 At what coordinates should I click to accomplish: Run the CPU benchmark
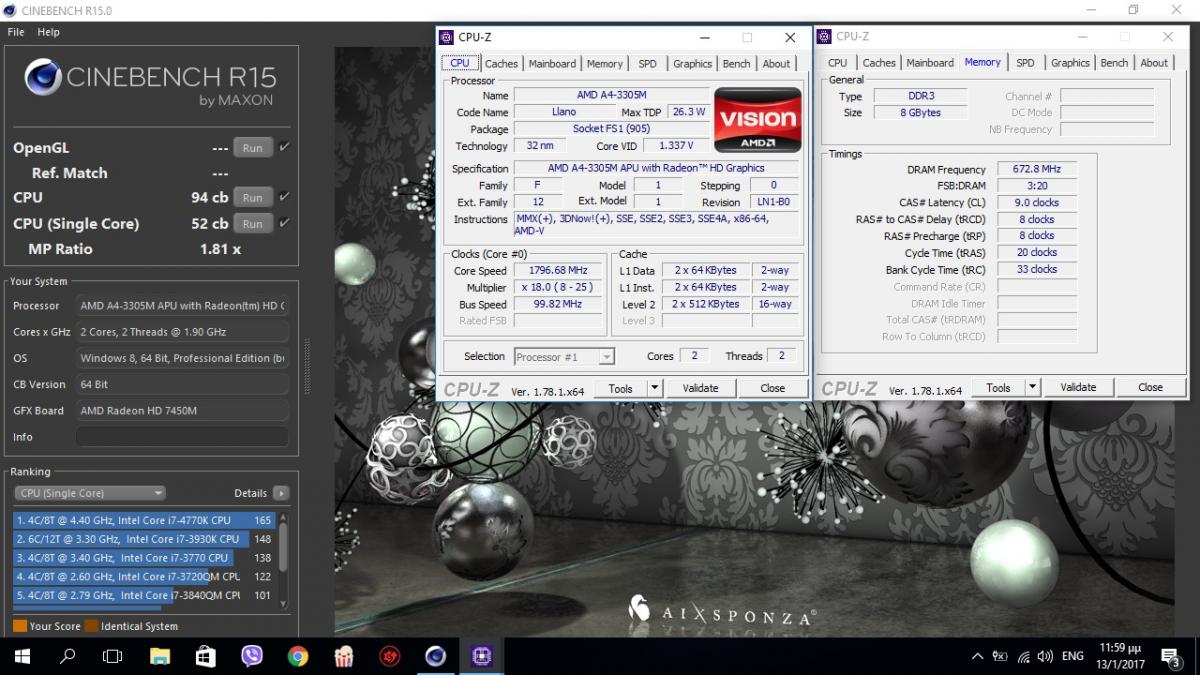click(x=253, y=197)
